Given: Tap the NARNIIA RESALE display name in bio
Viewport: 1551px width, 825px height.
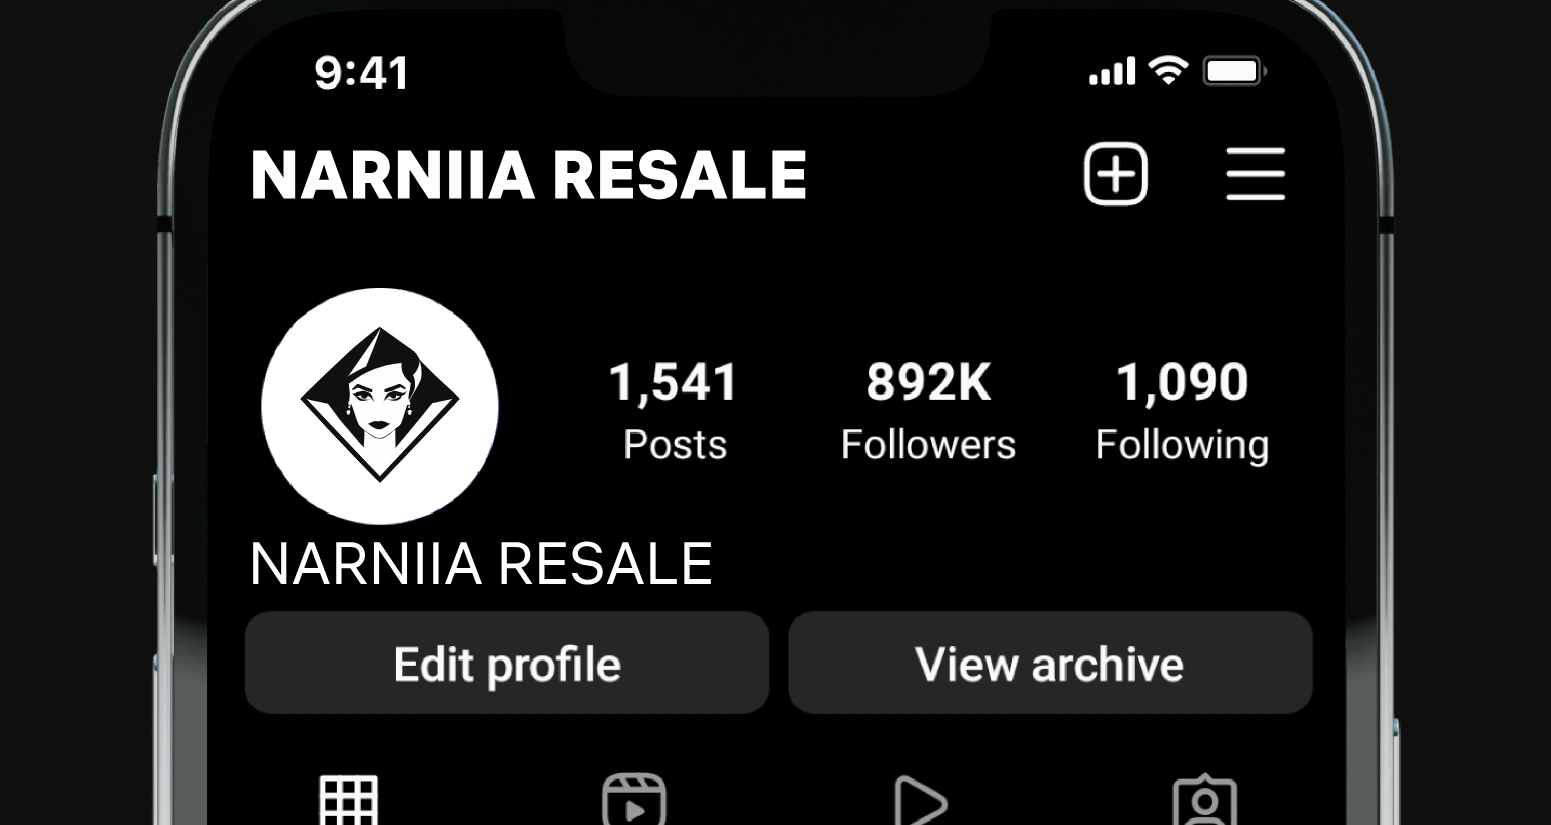Looking at the screenshot, I should click(481, 564).
